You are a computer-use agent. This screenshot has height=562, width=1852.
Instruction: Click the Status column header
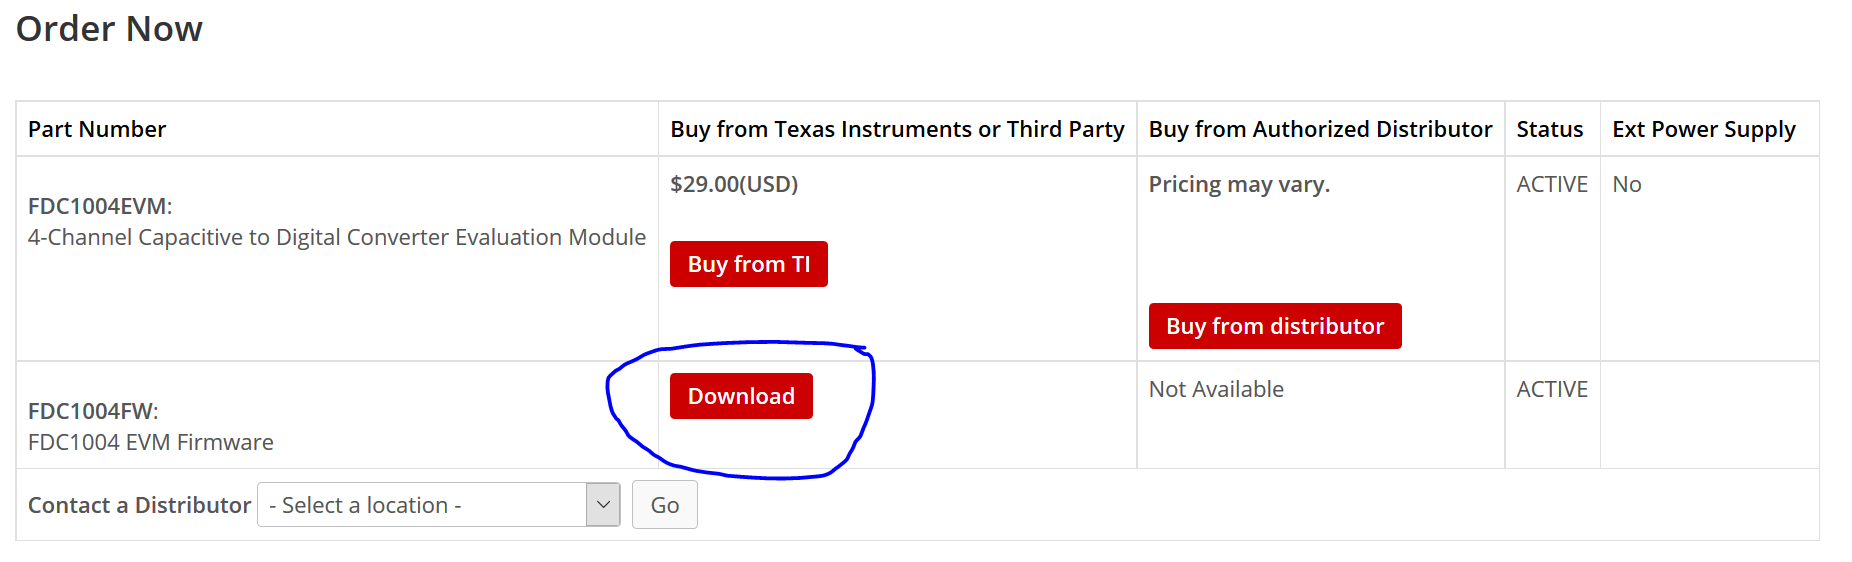1550,129
